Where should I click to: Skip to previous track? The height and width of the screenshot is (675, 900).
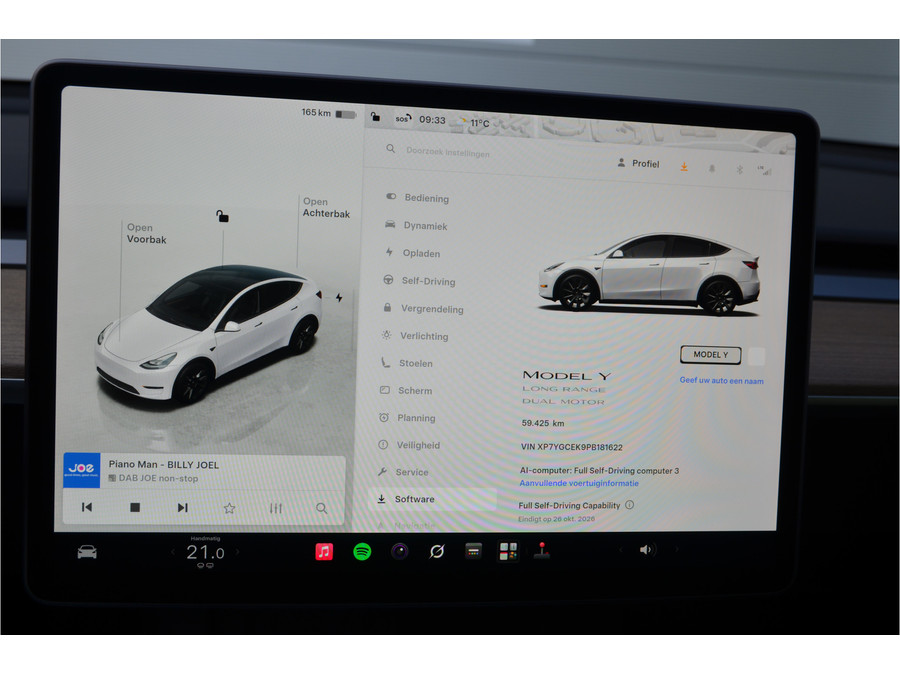(x=87, y=507)
